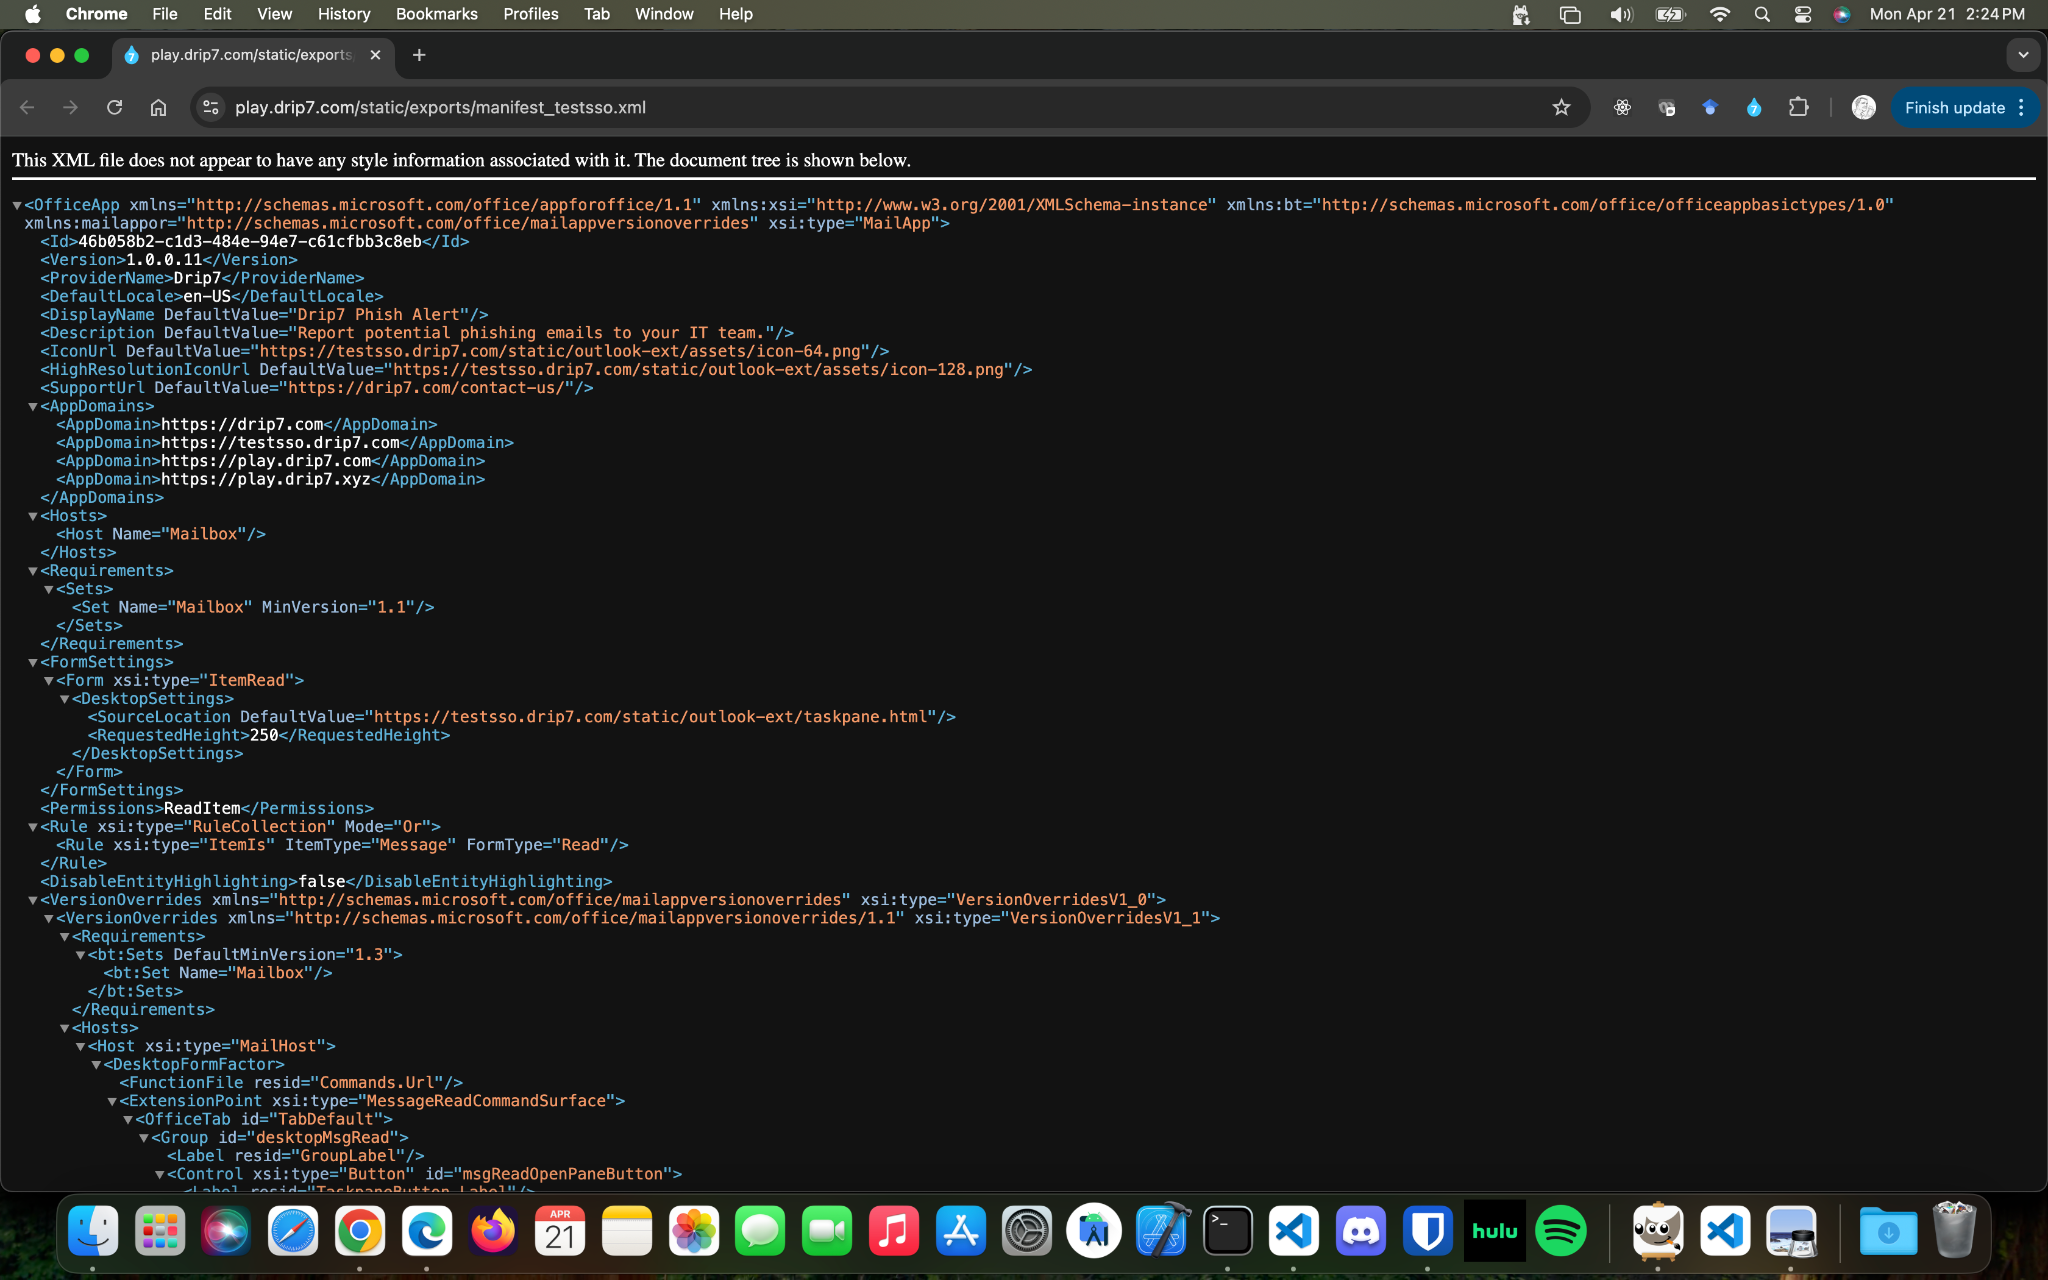2048x1280 pixels.
Task: Open the Profiles menu
Action: coord(531,14)
